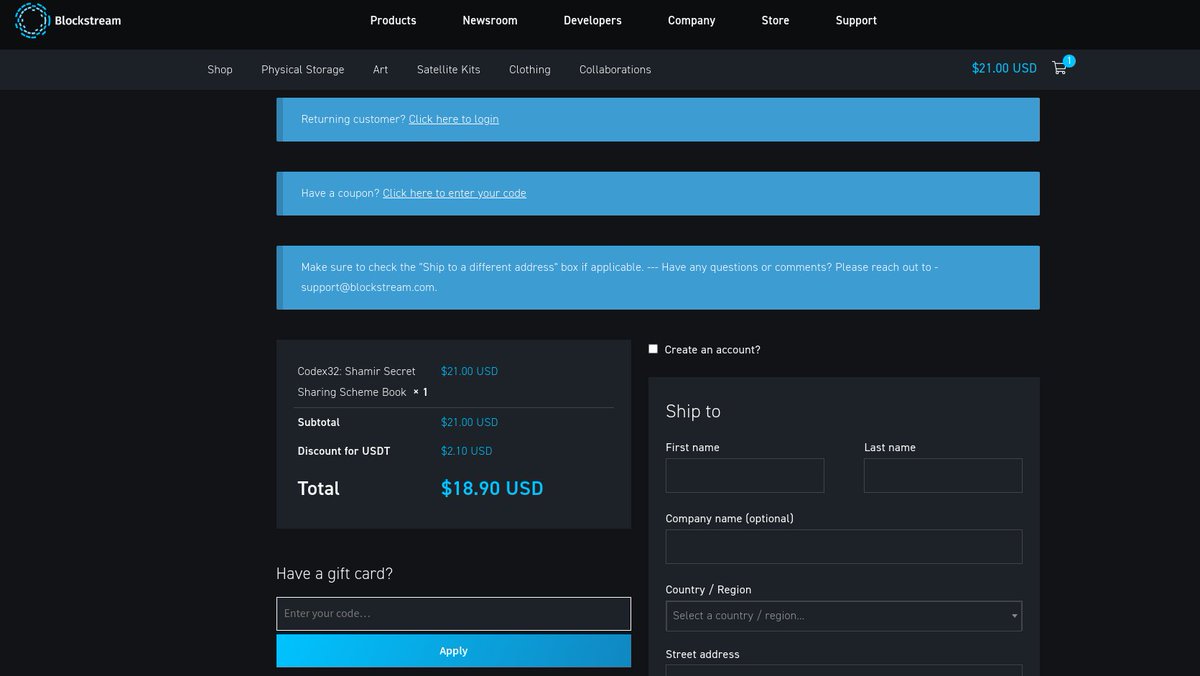Select the Physical Storage category

click(303, 69)
